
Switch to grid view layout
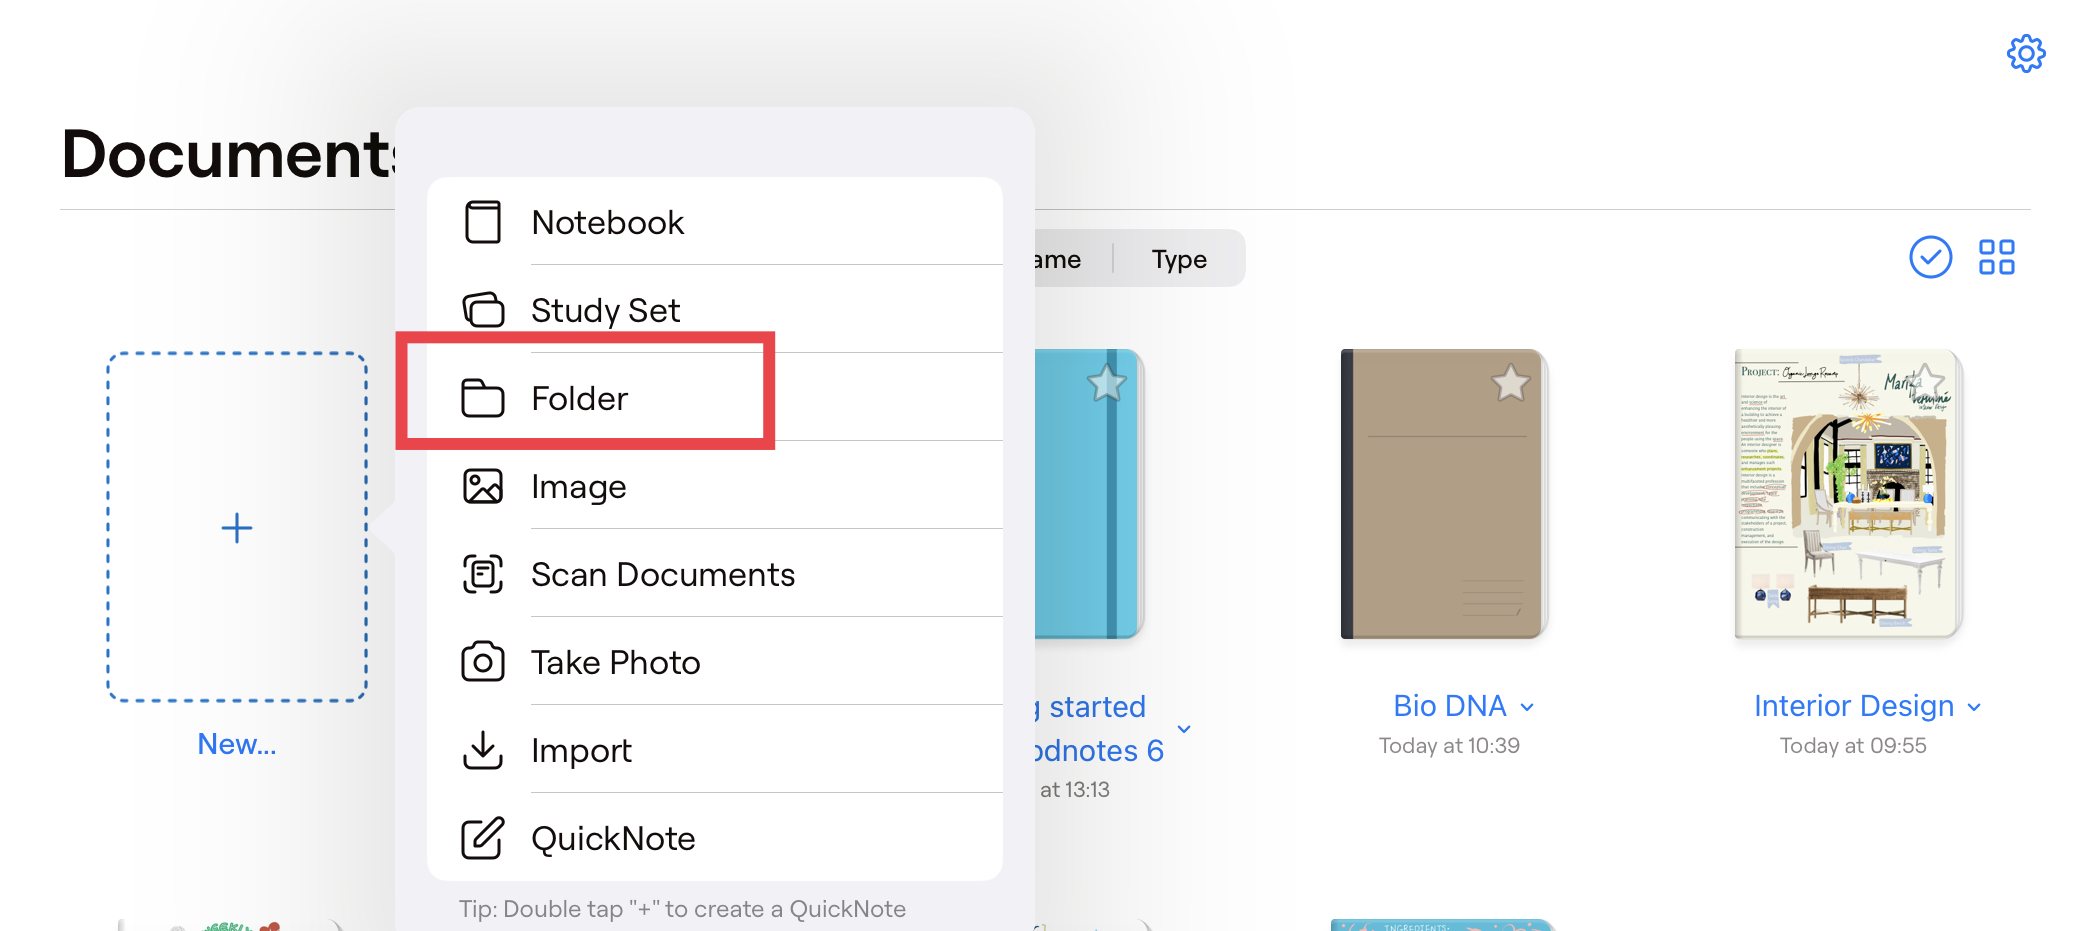[1997, 257]
